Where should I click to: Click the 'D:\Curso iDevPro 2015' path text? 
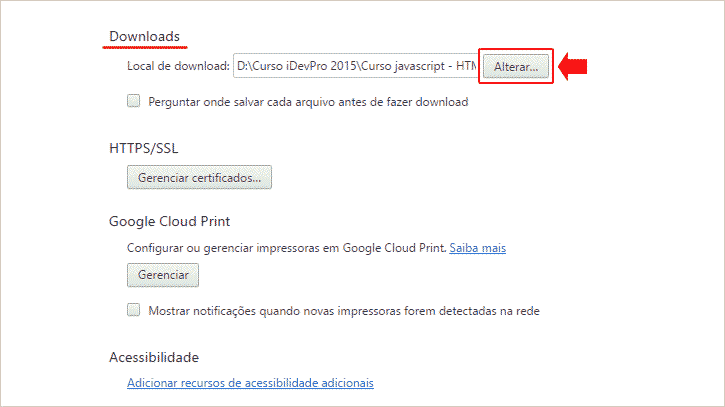300,67
